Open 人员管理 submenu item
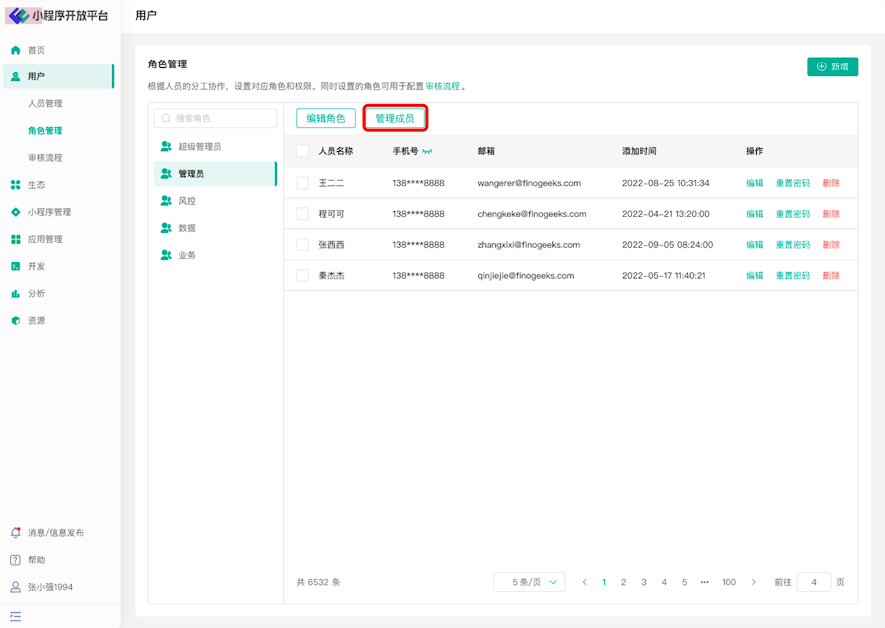The height and width of the screenshot is (628, 885). coord(45,104)
